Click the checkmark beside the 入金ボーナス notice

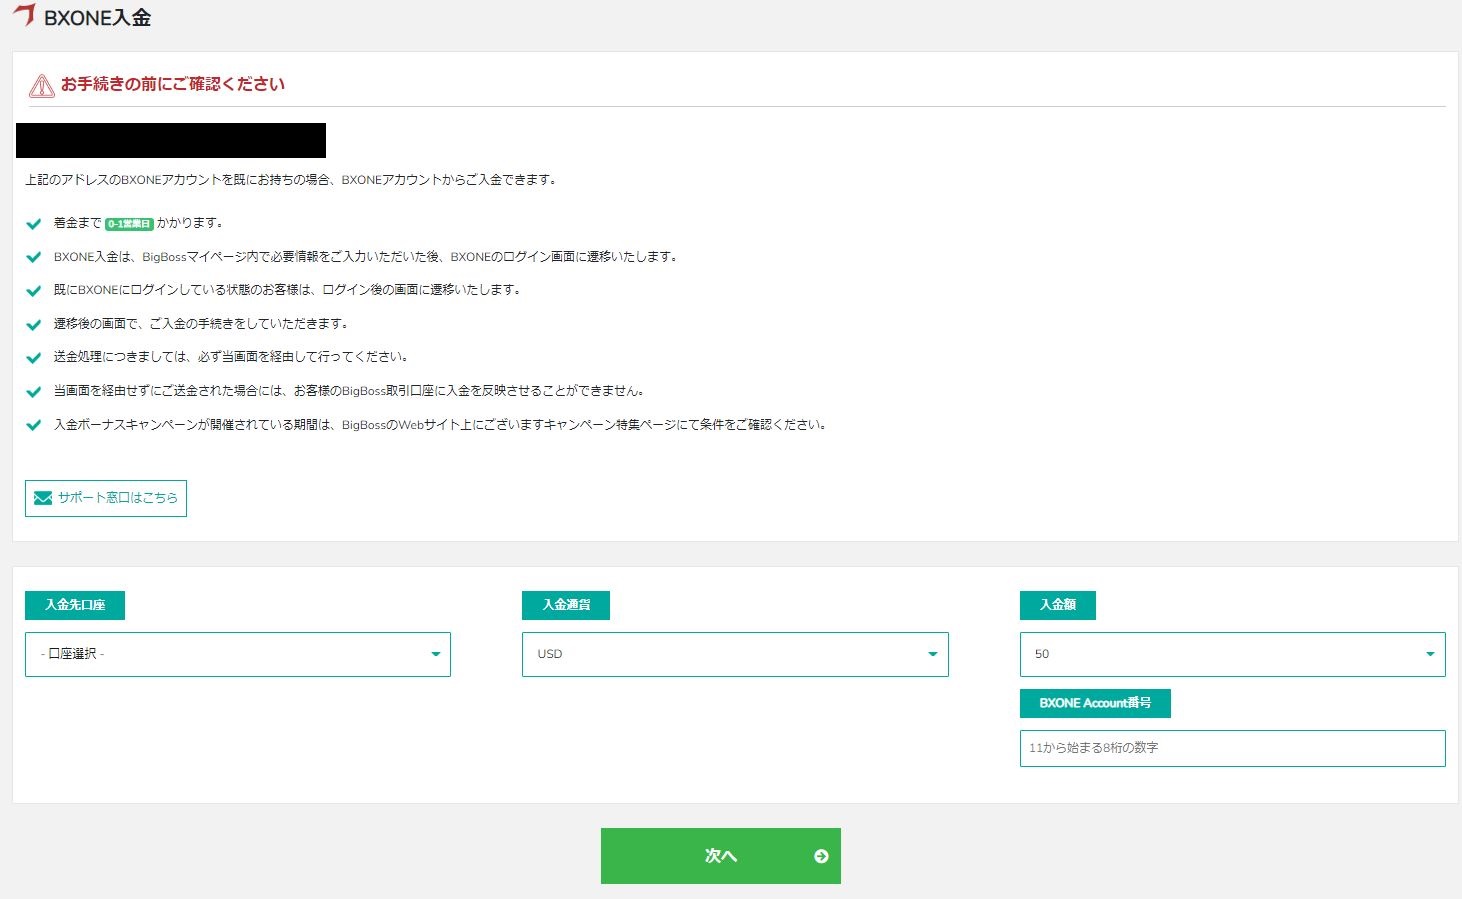tap(33, 423)
